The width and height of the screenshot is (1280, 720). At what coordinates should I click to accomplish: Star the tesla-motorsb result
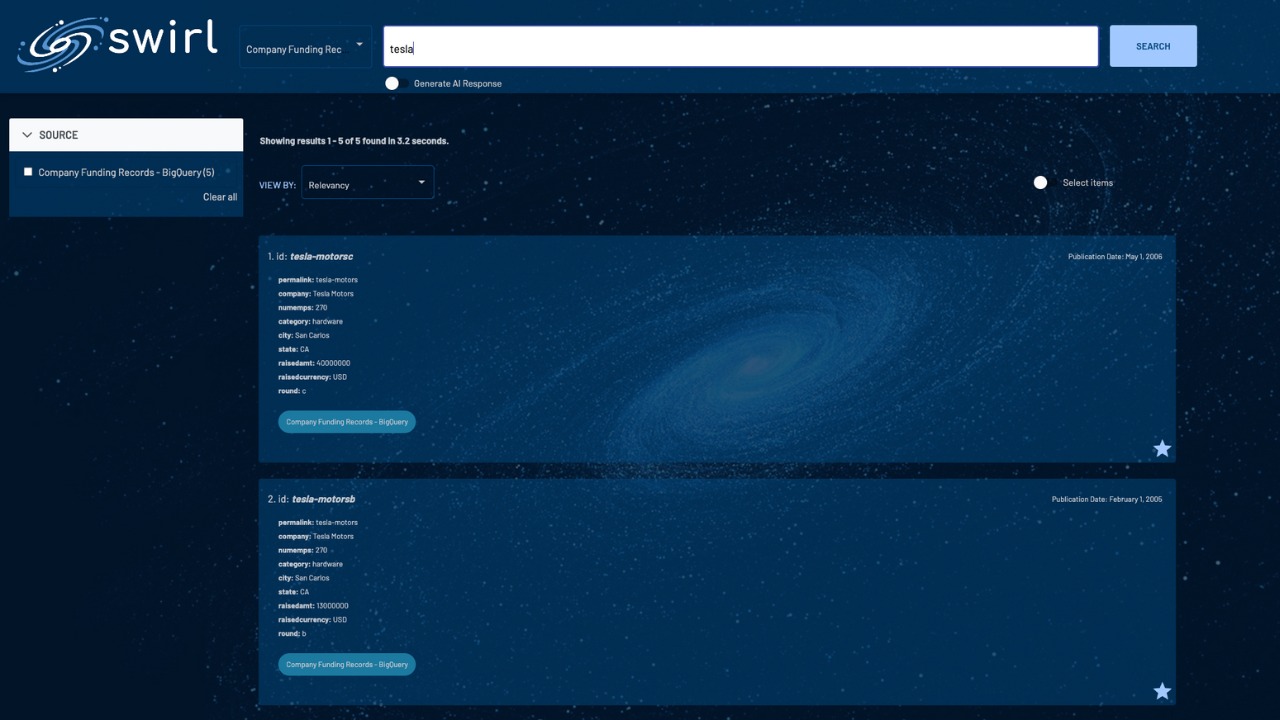[x=1162, y=691]
